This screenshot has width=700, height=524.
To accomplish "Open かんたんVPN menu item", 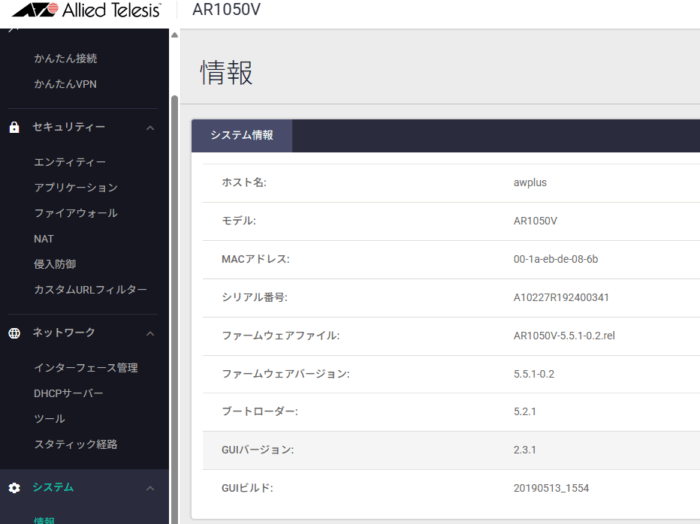I will [65, 84].
